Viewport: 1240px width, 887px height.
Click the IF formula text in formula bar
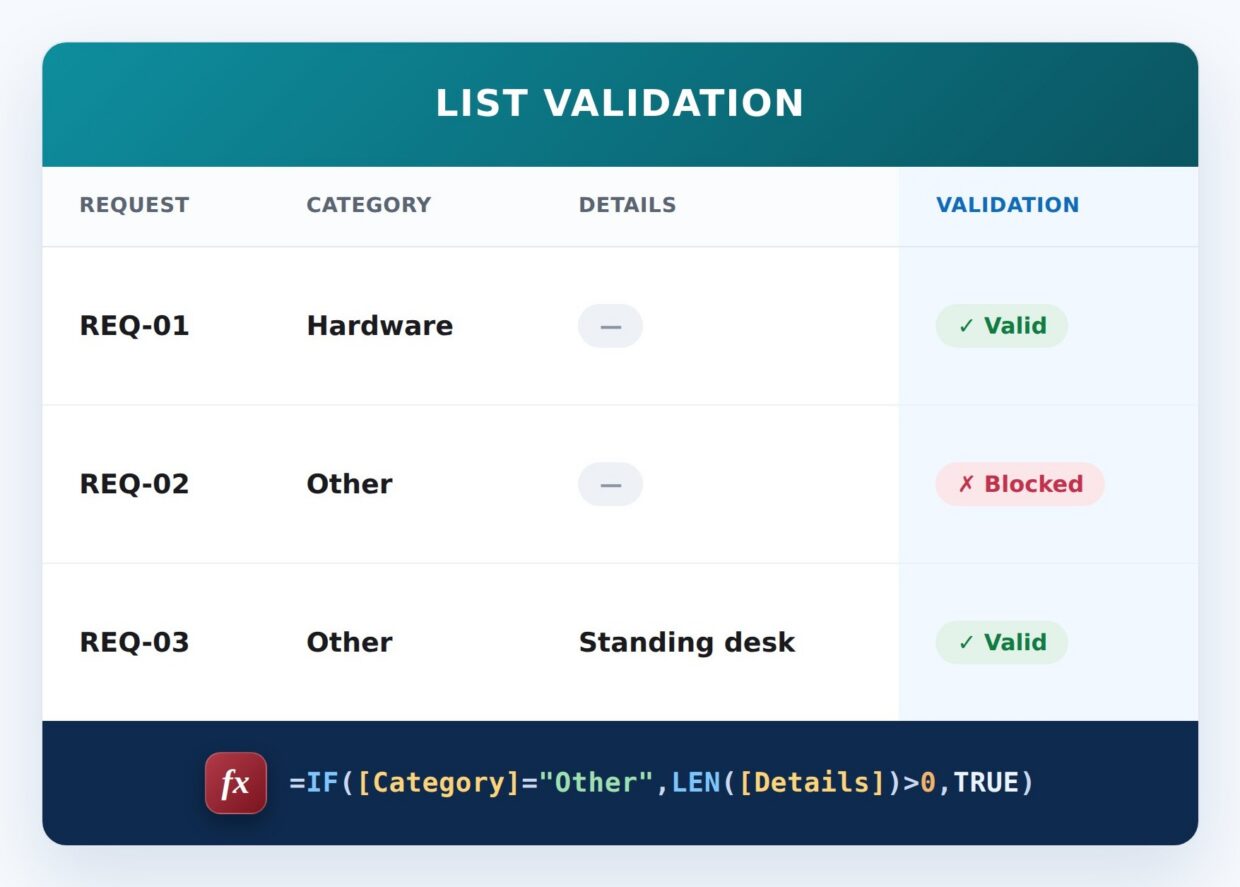tap(661, 782)
